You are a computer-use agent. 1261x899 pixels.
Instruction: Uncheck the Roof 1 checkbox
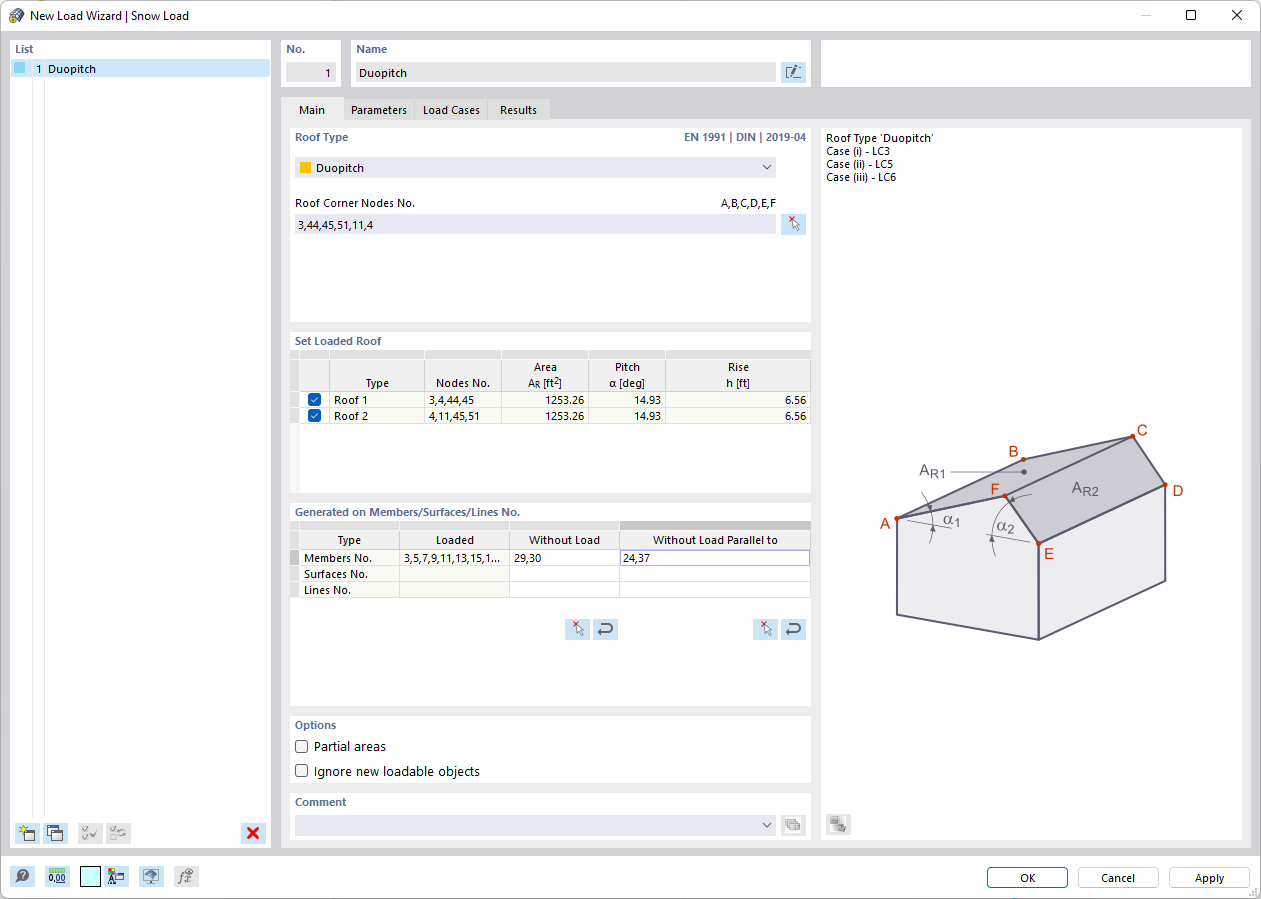pos(314,400)
